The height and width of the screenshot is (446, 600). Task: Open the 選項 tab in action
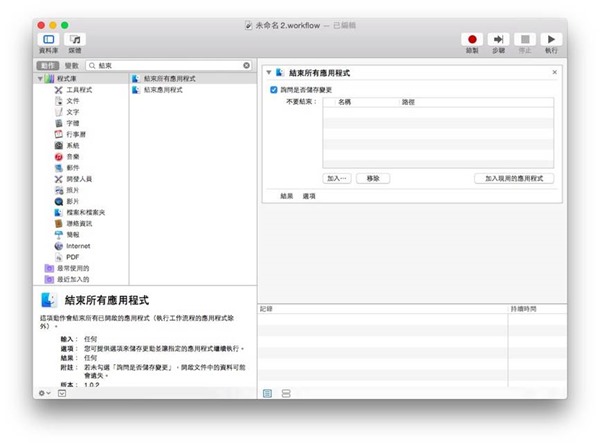click(309, 197)
